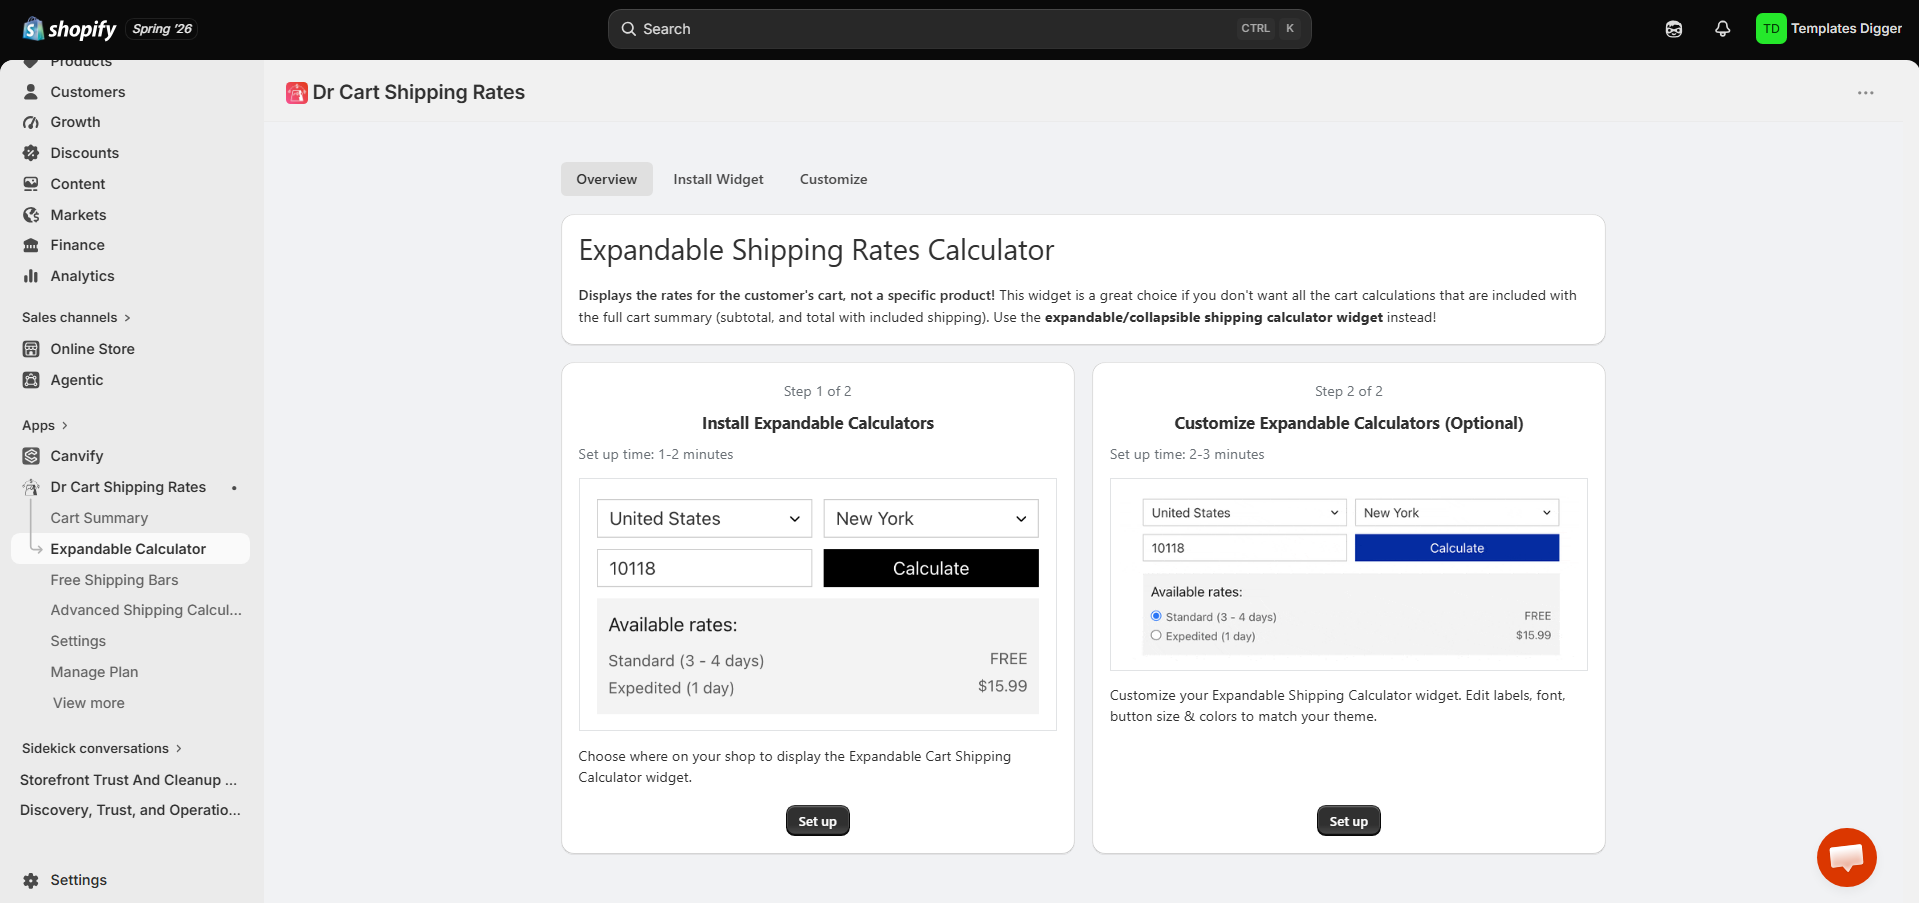This screenshot has height=903, width=1919.
Task: Expand Sidekick conversations section
Action: (102, 748)
